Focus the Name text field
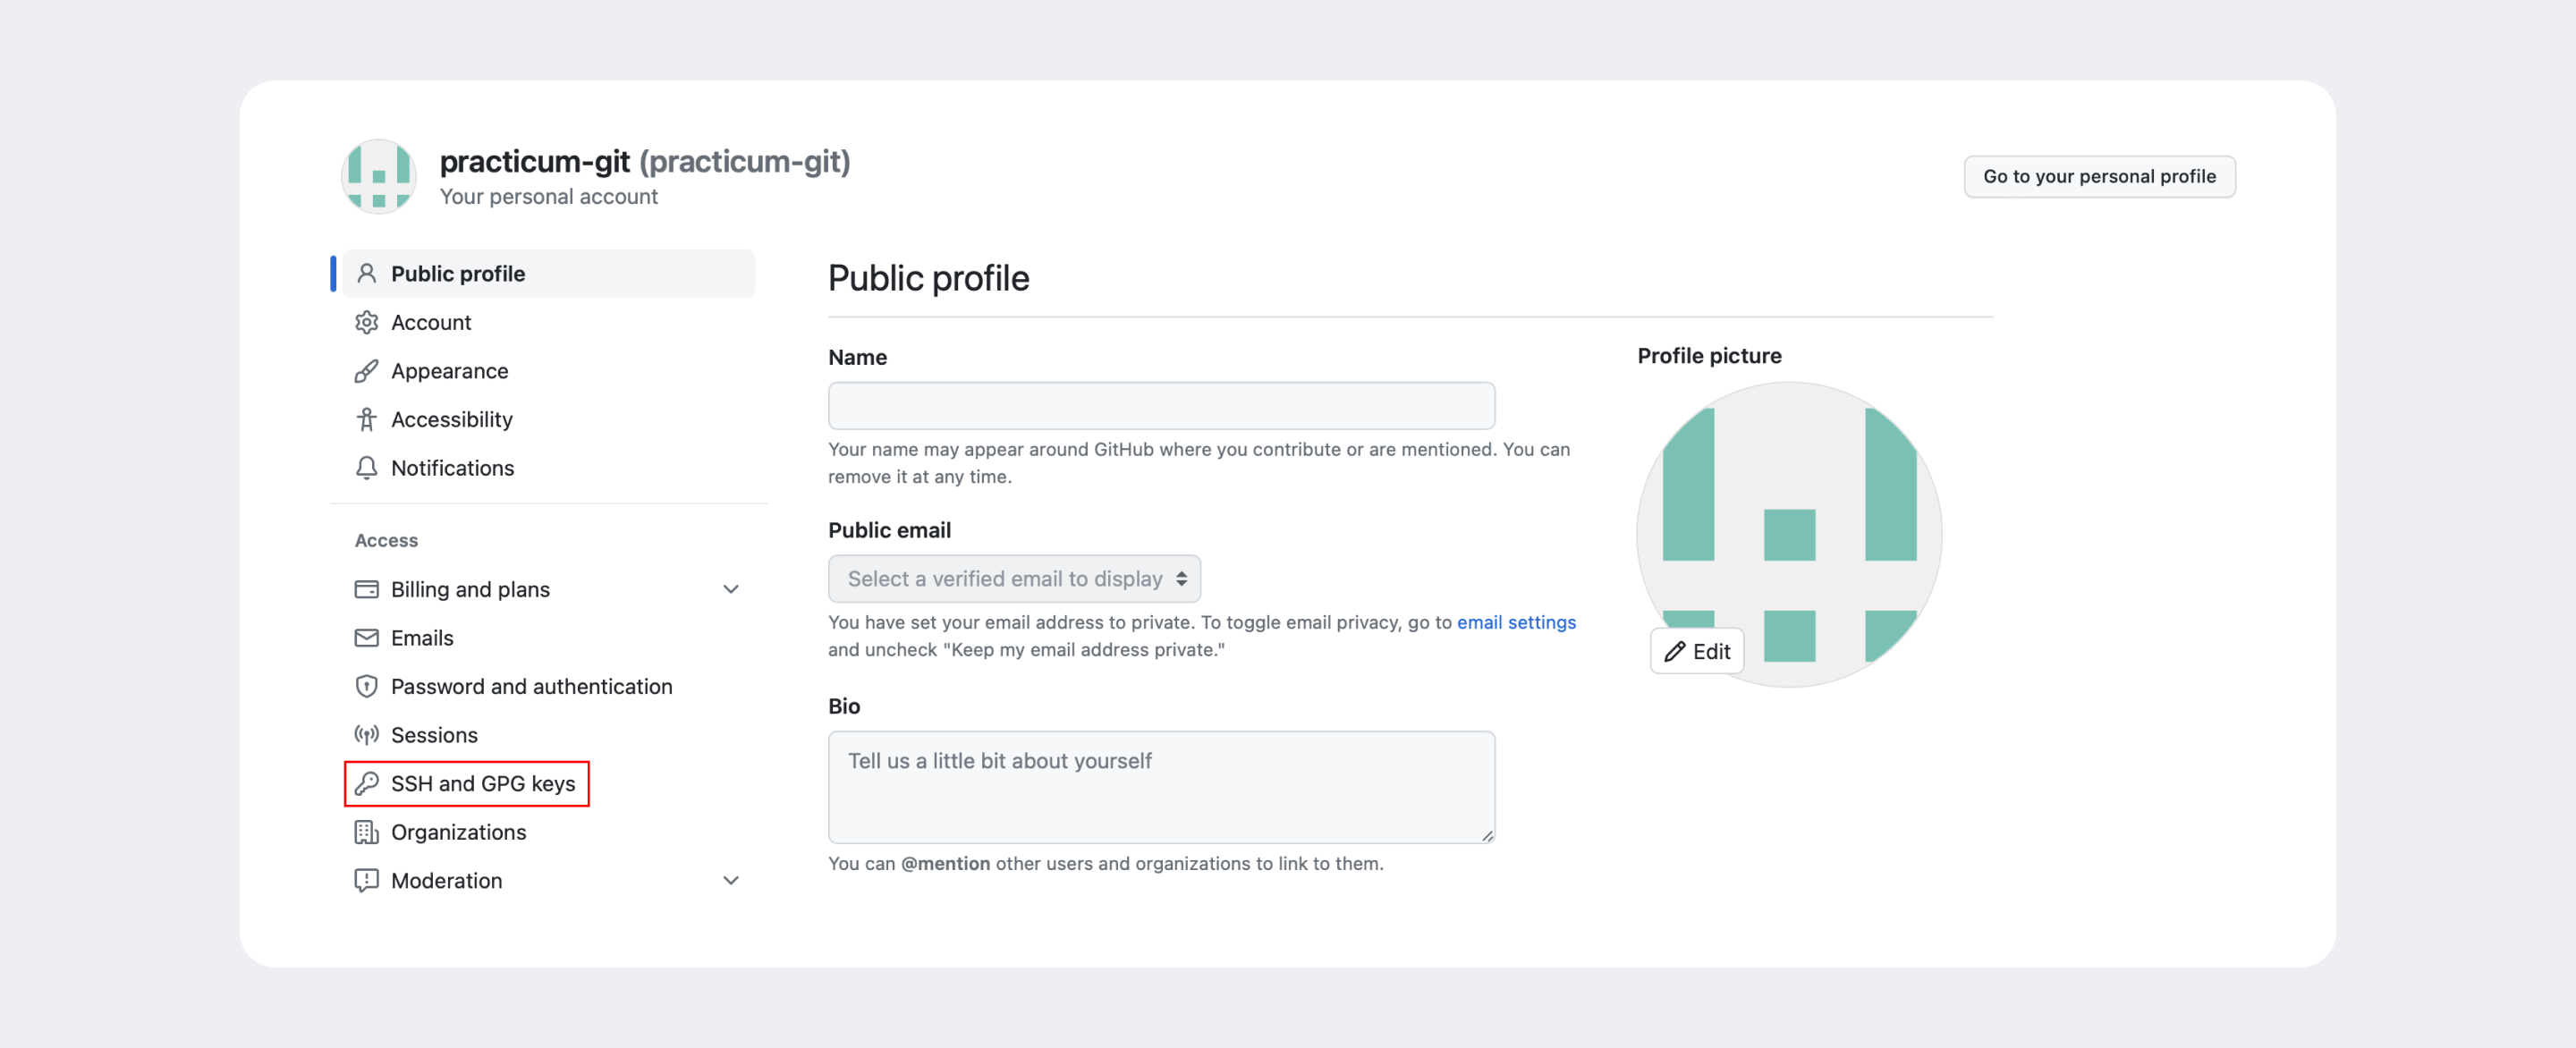The image size is (2576, 1048). (1161, 406)
